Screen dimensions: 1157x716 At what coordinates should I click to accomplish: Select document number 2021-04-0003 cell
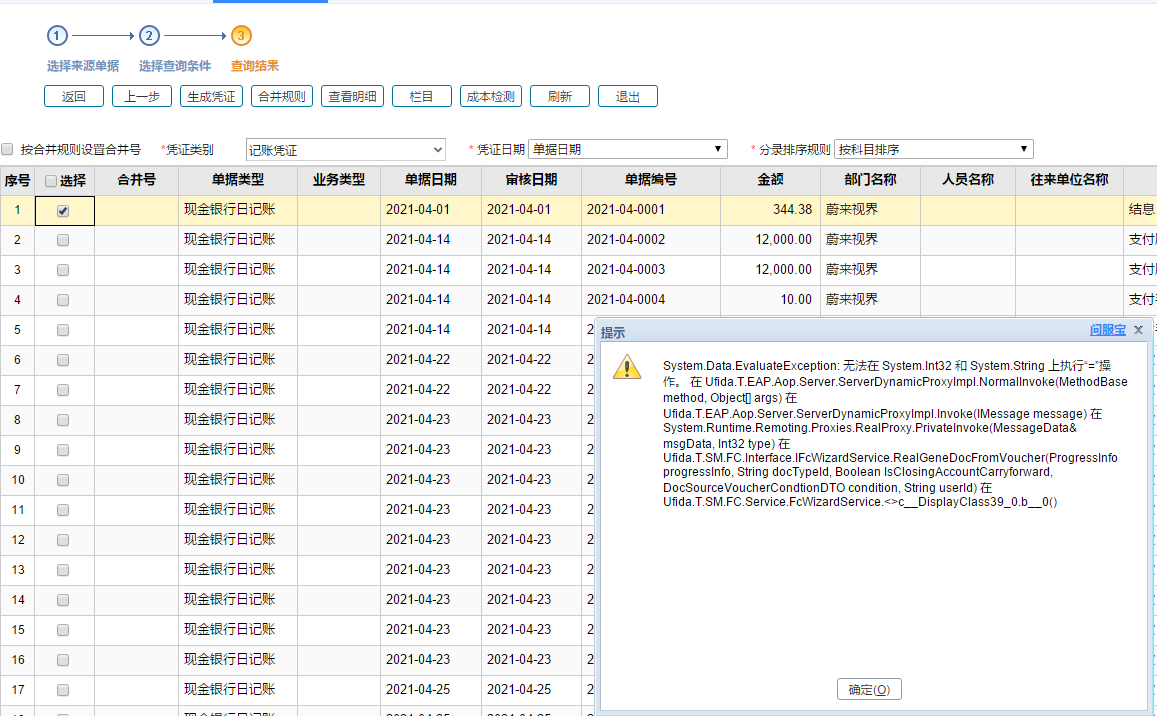tap(651, 269)
